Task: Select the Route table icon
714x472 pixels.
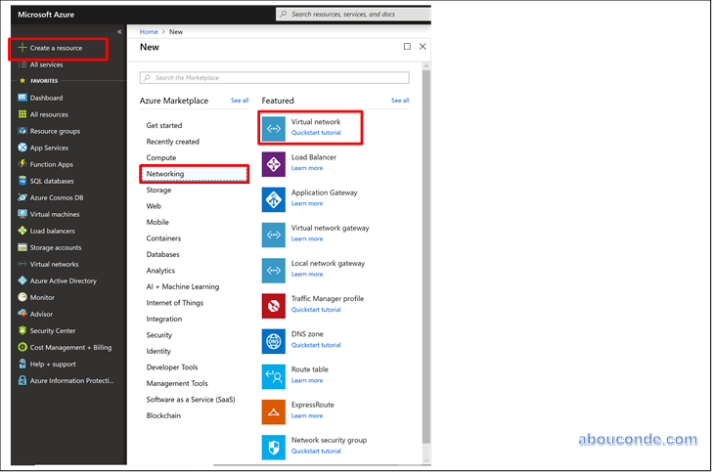Action: click(274, 376)
